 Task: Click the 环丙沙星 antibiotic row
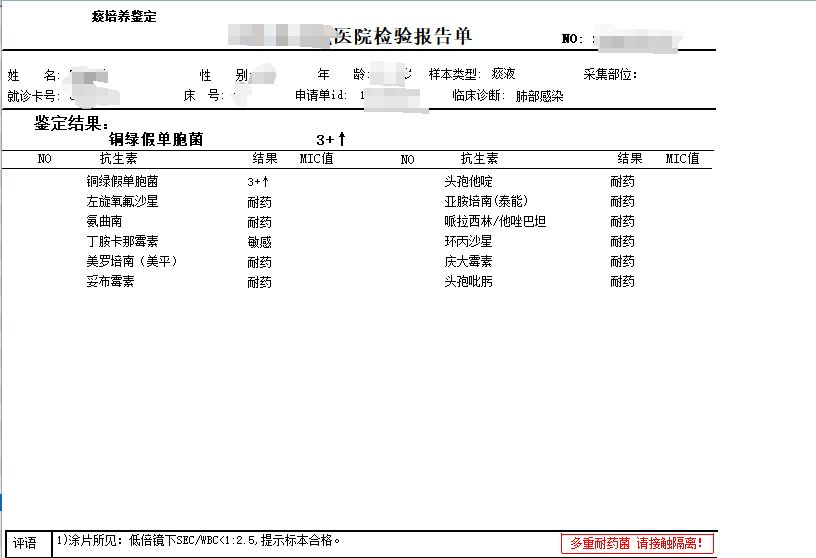click(468, 242)
